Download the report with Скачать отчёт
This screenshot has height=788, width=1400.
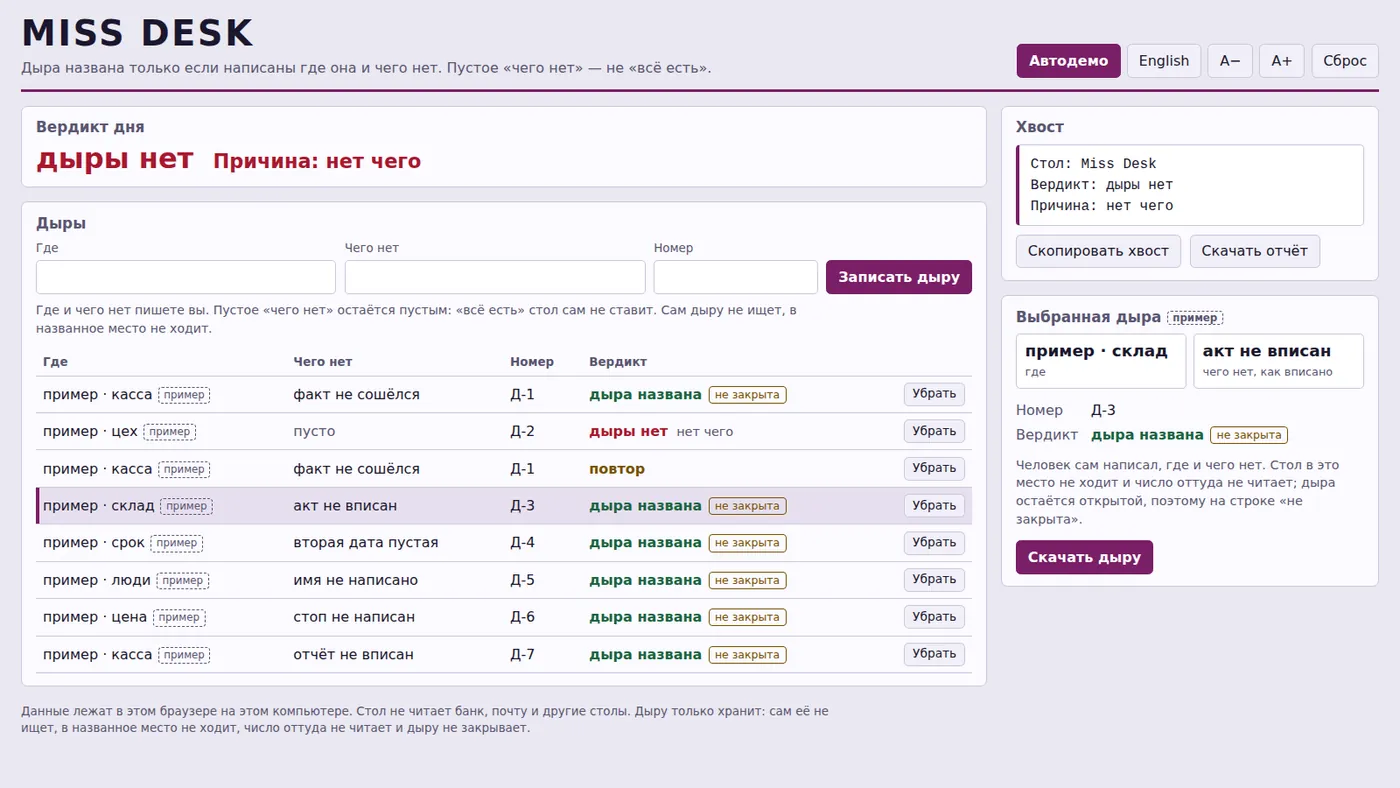[1255, 251]
